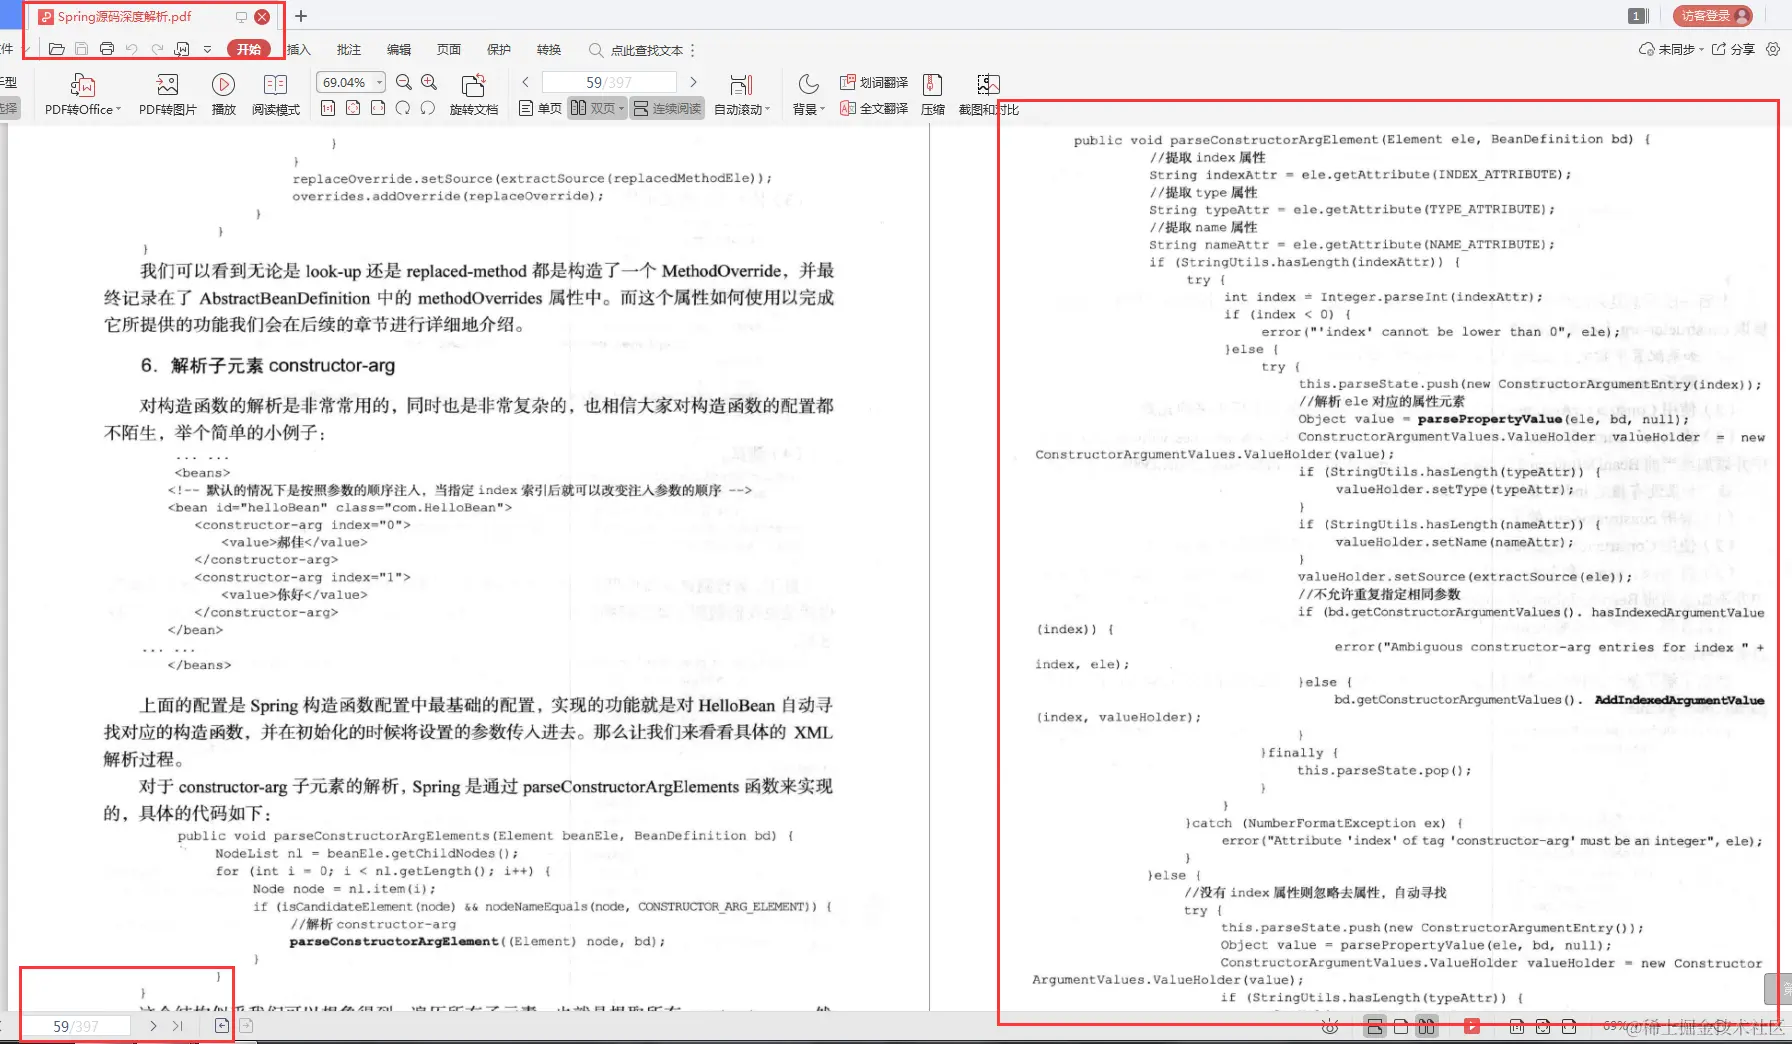Select the PDF转图片 conversion tool
1792x1044 pixels.
point(167,93)
